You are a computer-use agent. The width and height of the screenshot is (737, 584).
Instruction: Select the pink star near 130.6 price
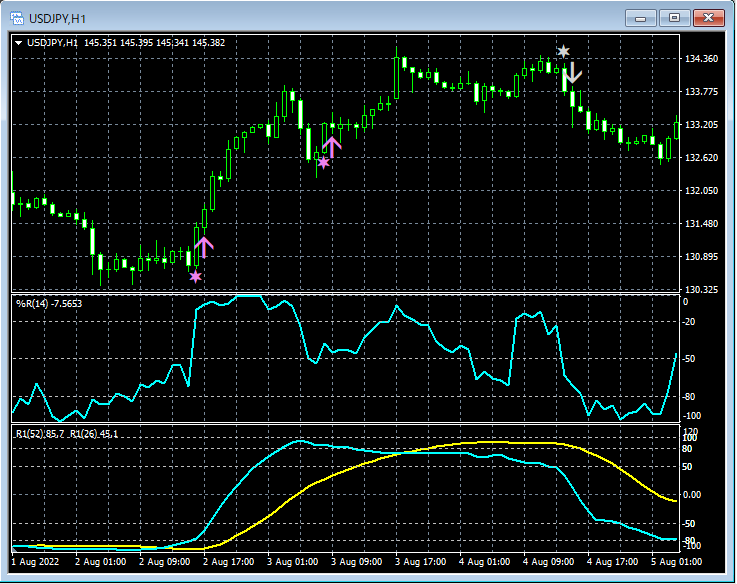pos(195,276)
